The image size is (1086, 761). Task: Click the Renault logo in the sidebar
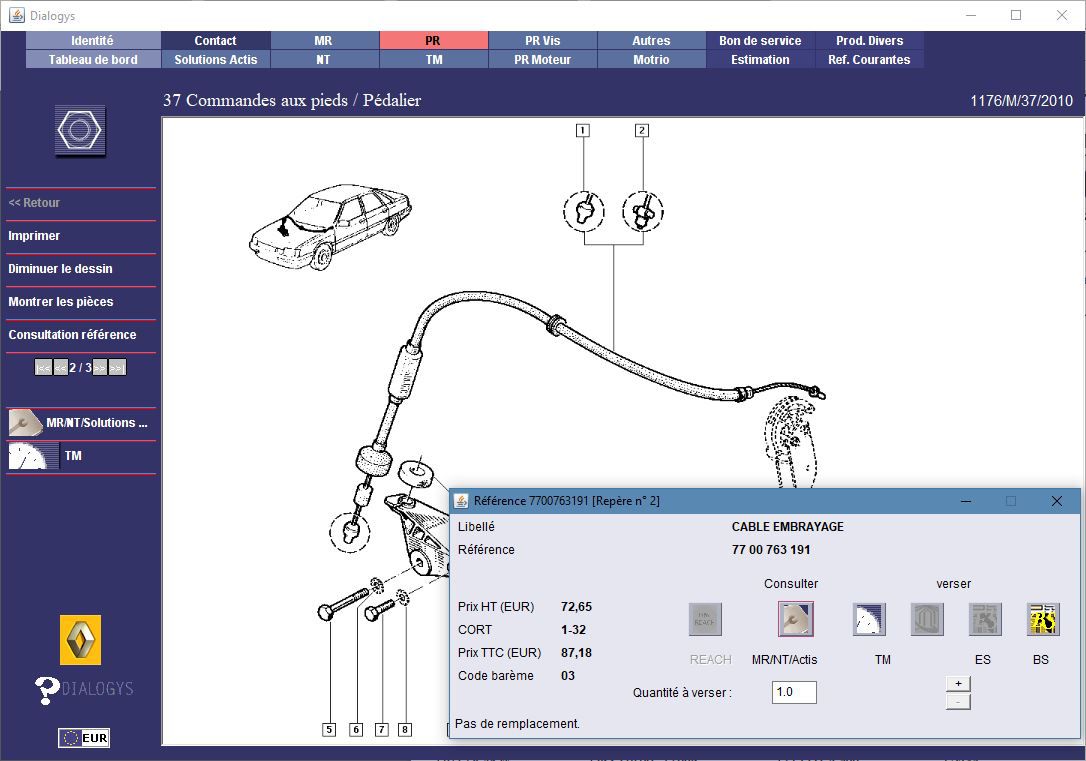tap(80, 639)
